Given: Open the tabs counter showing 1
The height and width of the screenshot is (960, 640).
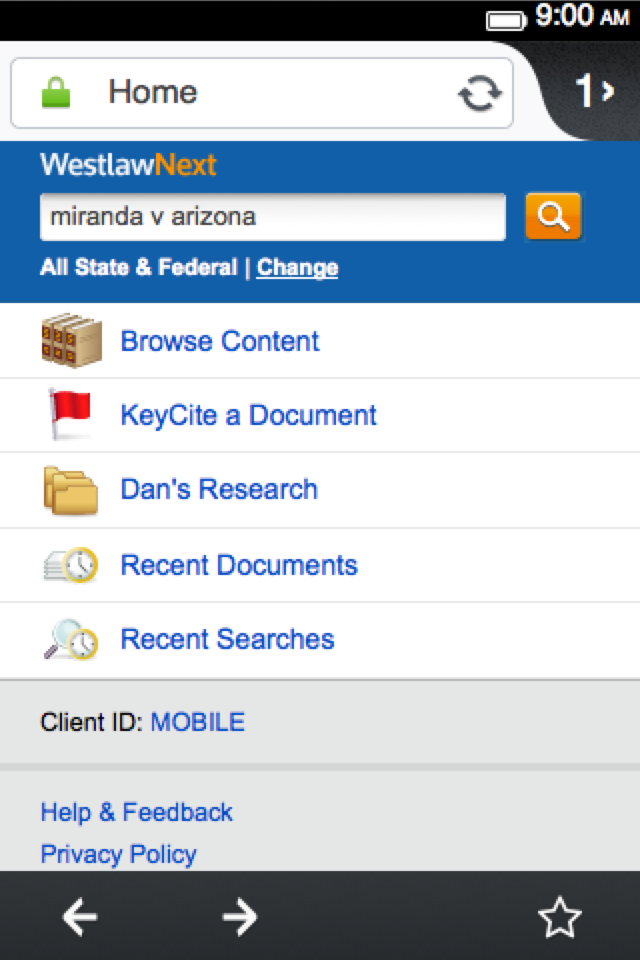Looking at the screenshot, I should click(x=594, y=92).
